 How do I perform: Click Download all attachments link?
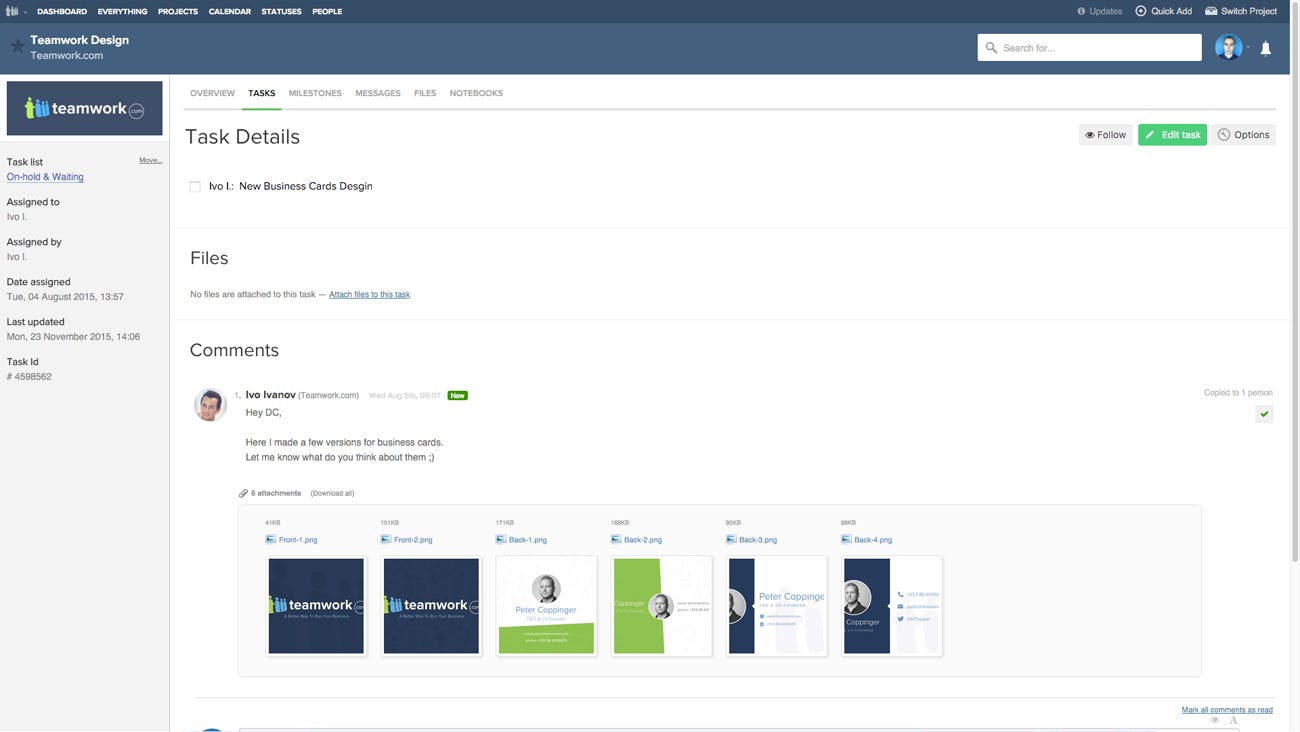point(332,493)
